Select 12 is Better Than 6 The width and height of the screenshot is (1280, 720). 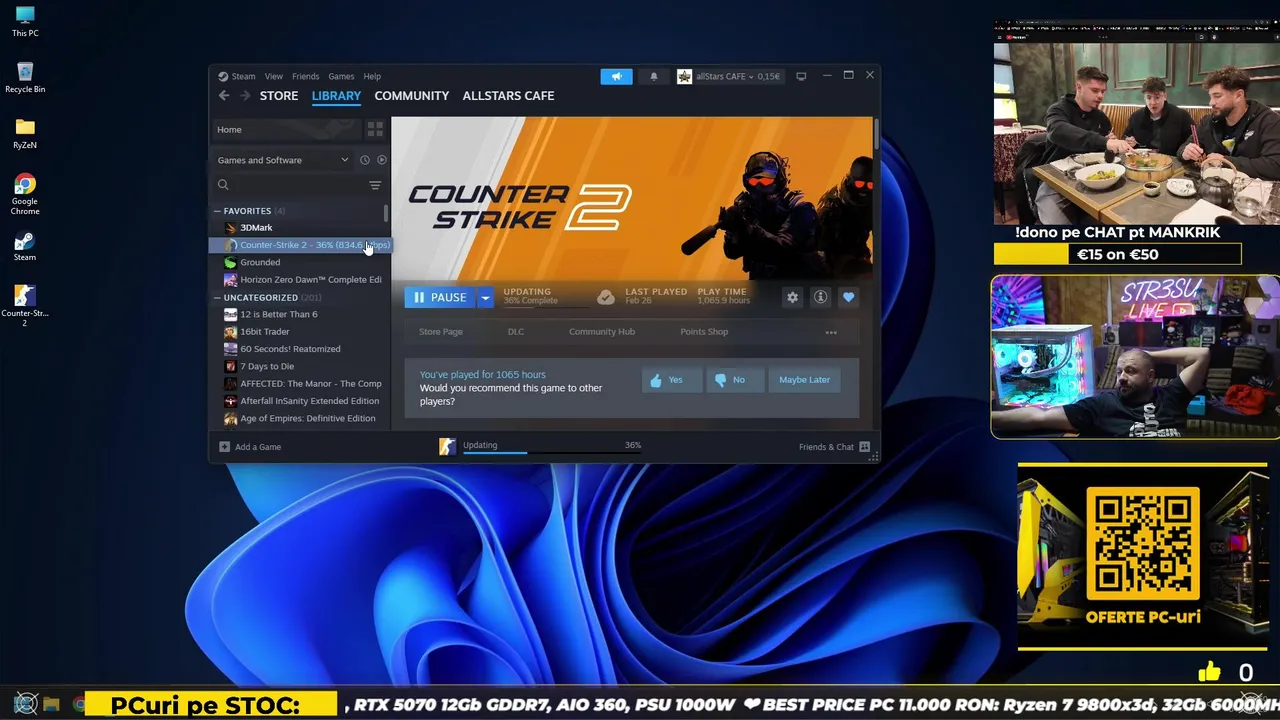pyautogui.click(x=279, y=314)
